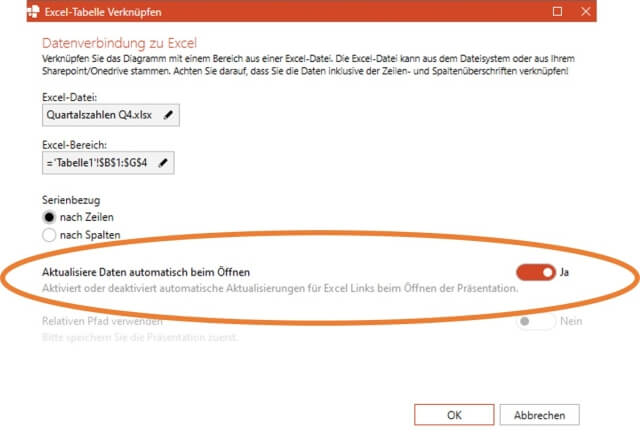Toggle the 'Relativen Pfad verwenden' switch
Viewport: 640px width, 438px height.
(x=535, y=321)
